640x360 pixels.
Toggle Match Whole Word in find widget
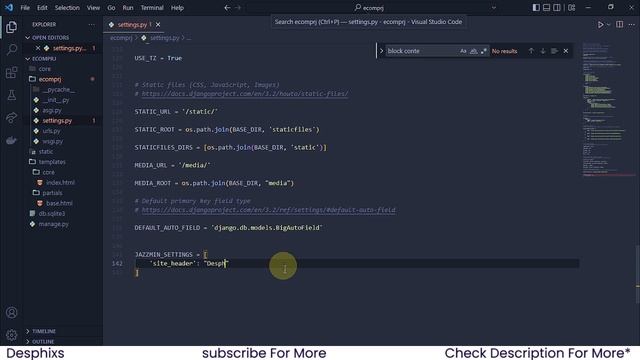(x=473, y=51)
